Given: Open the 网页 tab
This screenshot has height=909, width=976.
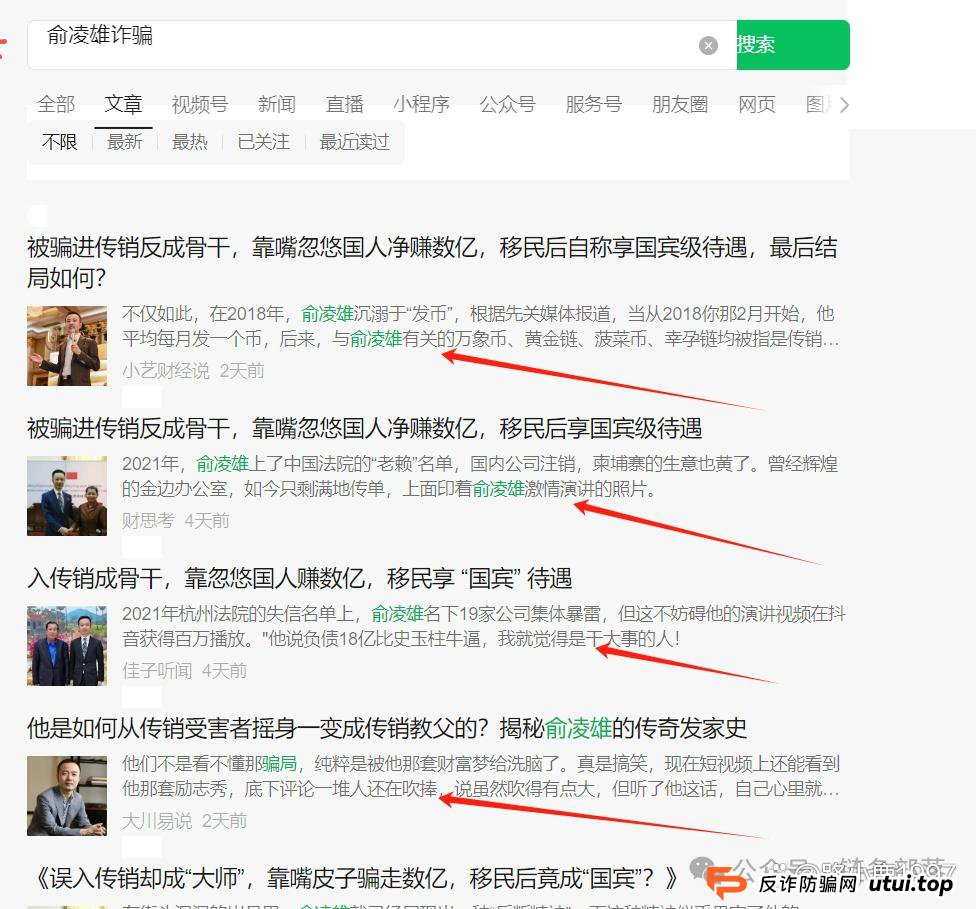Looking at the screenshot, I should [x=757, y=104].
